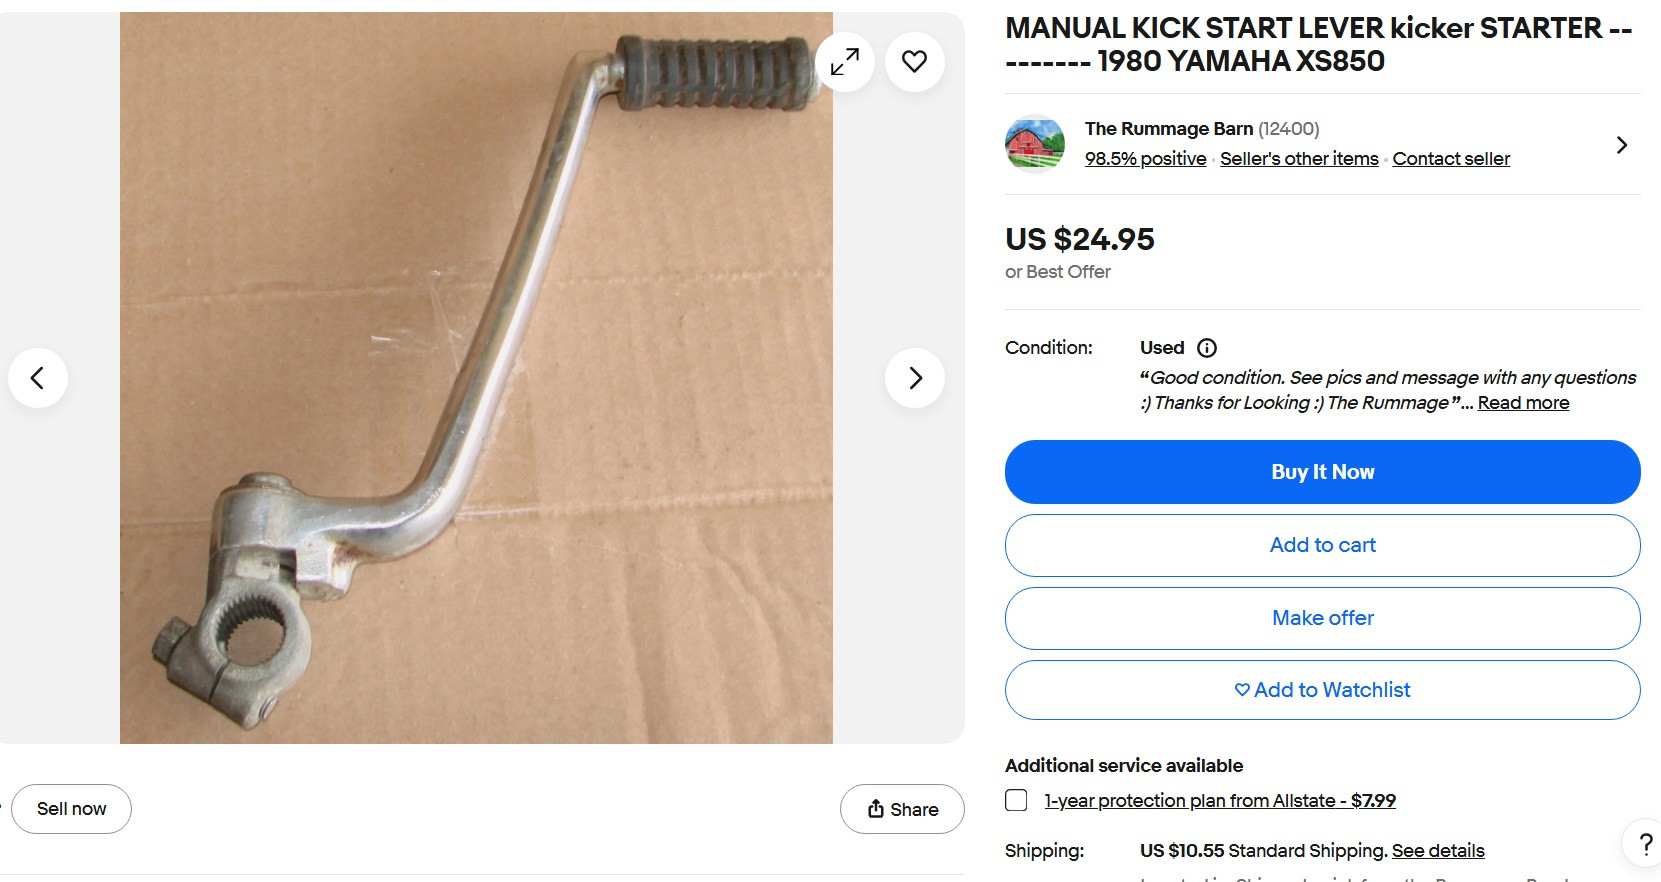Expand seller details with the right chevron
1661x882 pixels.
[x=1621, y=144]
